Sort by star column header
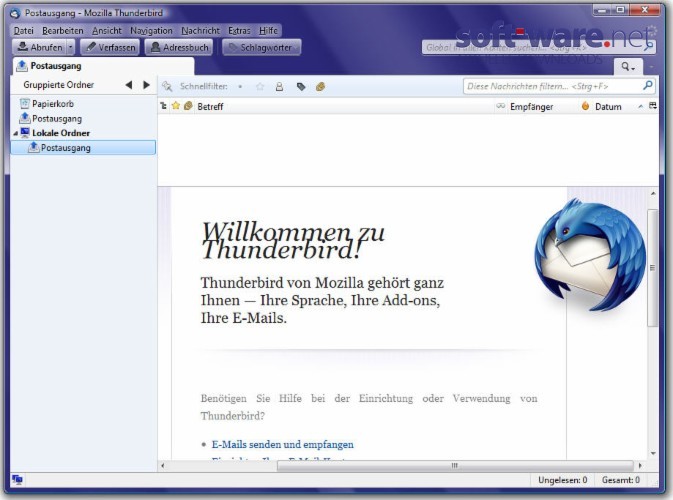This screenshot has width=673, height=500. (x=176, y=106)
